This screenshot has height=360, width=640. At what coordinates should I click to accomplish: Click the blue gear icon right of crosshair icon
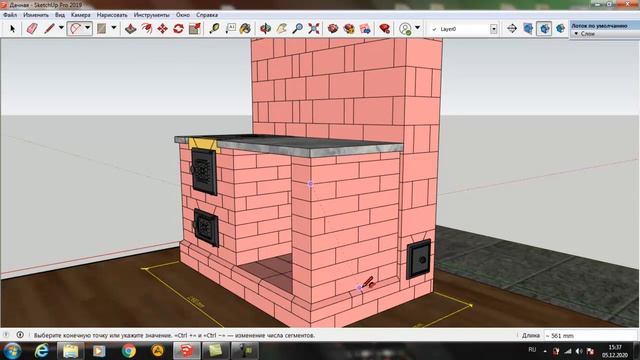point(528,29)
